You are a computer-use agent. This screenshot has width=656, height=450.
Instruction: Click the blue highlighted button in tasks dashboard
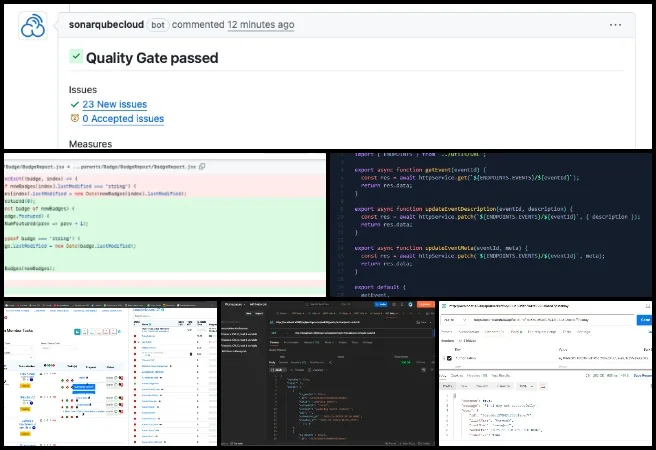84,387
